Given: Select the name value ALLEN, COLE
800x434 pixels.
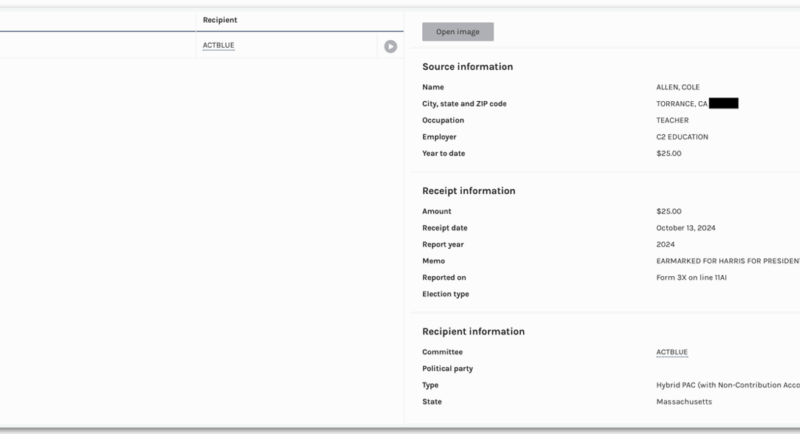Looking at the screenshot, I should tap(678, 87).
